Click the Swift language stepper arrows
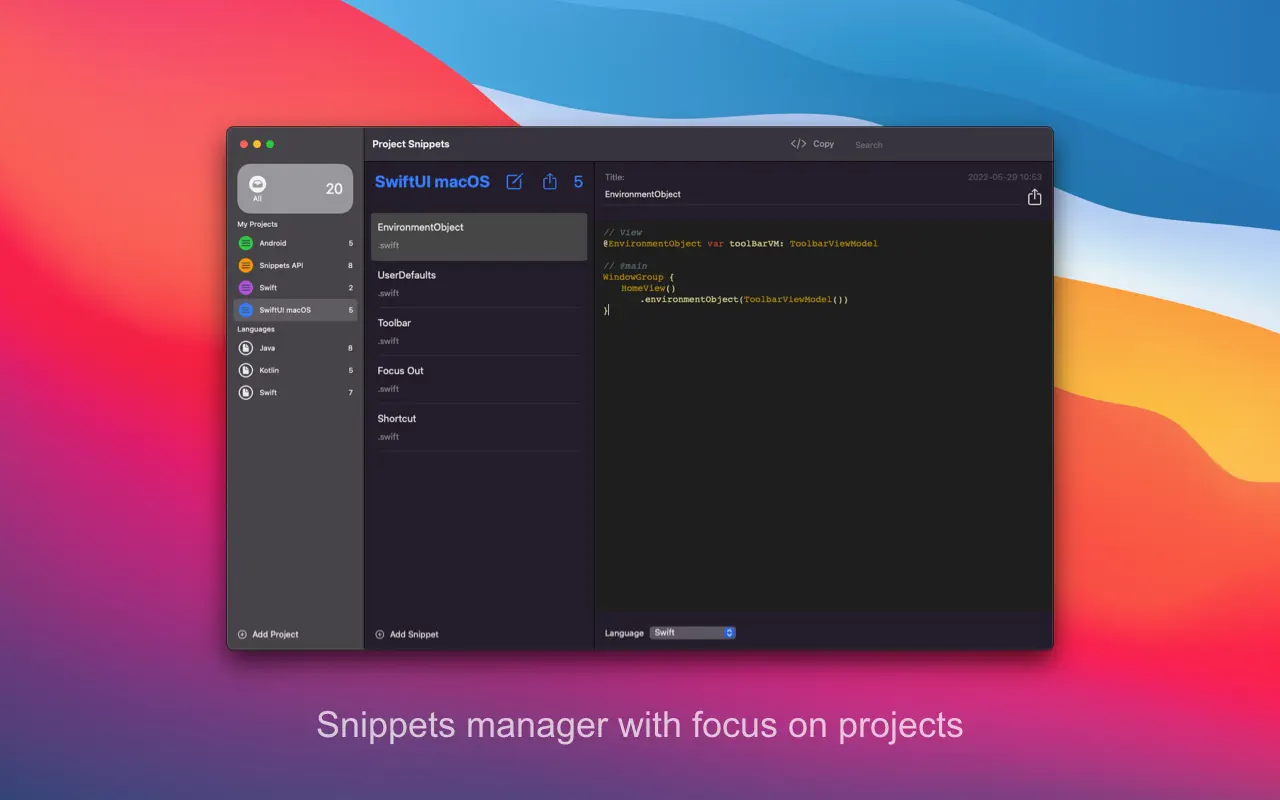 point(727,632)
